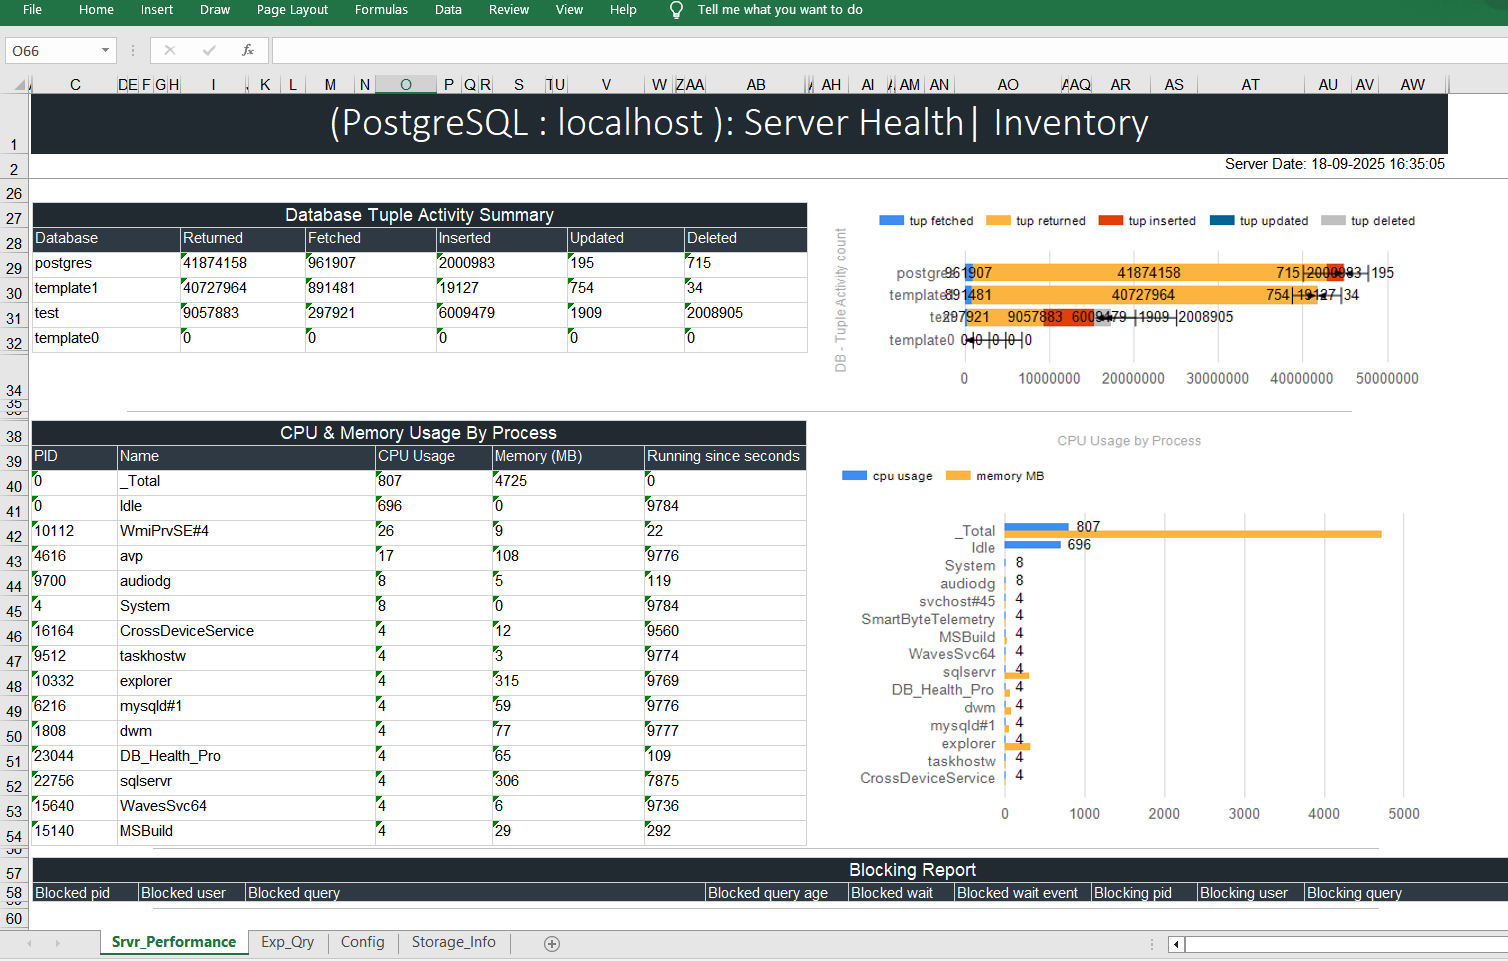
Task: Click the tup fetched blue legend swatch
Action: (891, 221)
